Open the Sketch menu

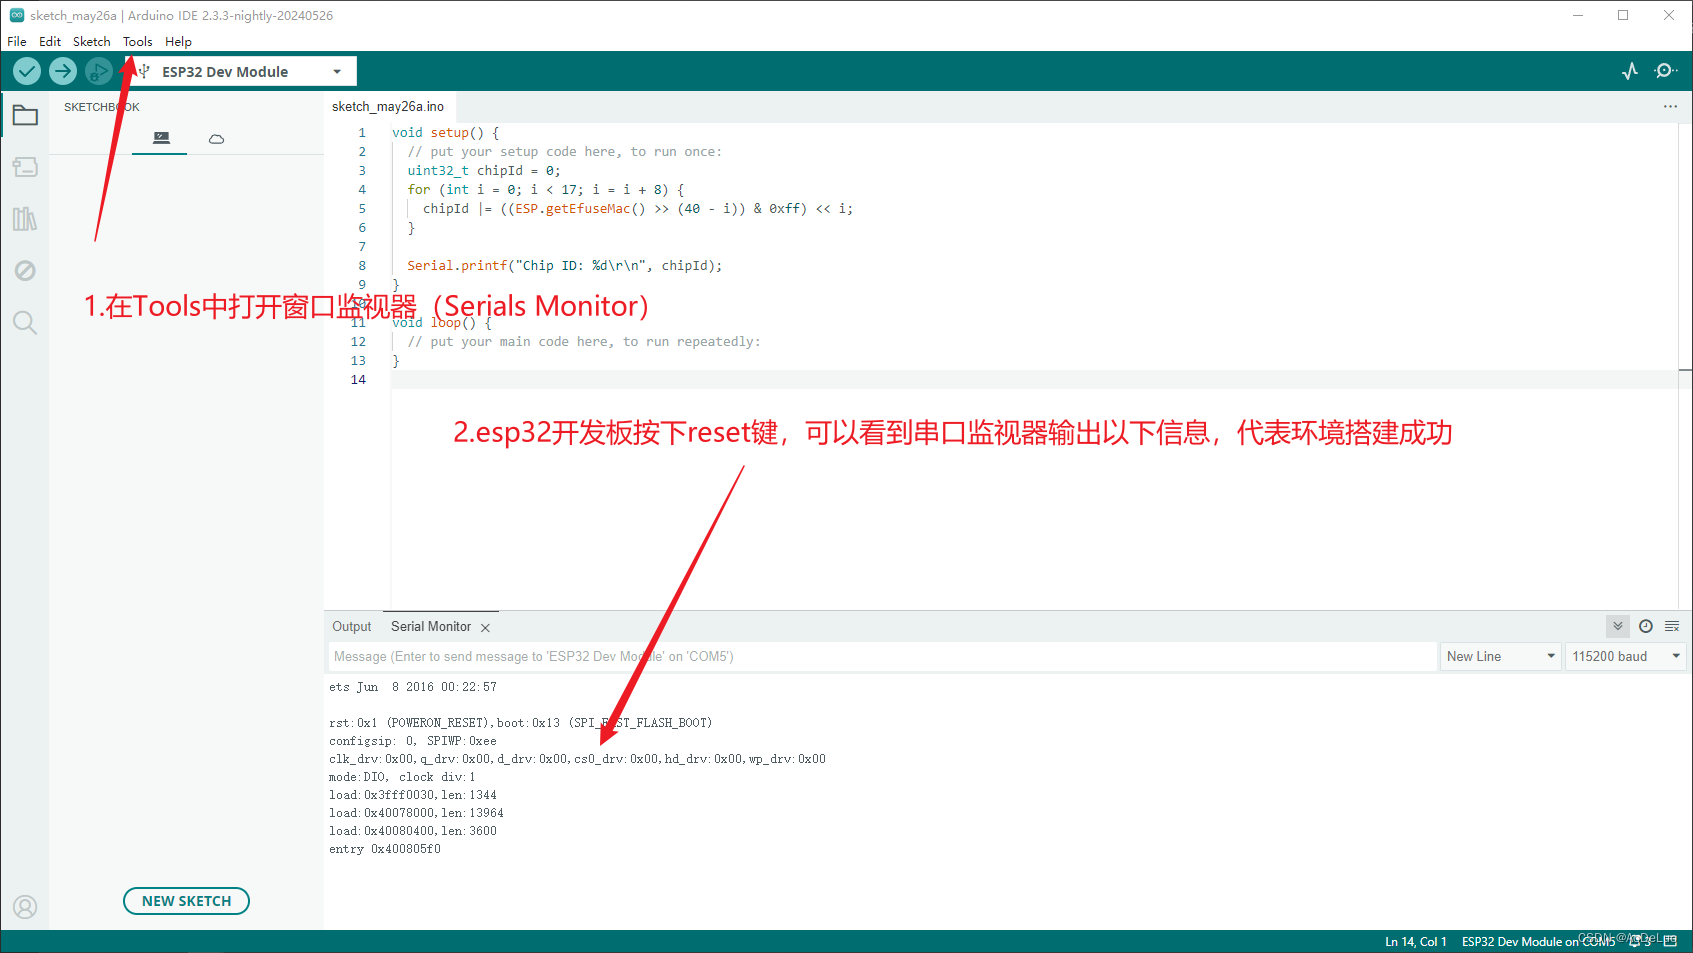91,41
